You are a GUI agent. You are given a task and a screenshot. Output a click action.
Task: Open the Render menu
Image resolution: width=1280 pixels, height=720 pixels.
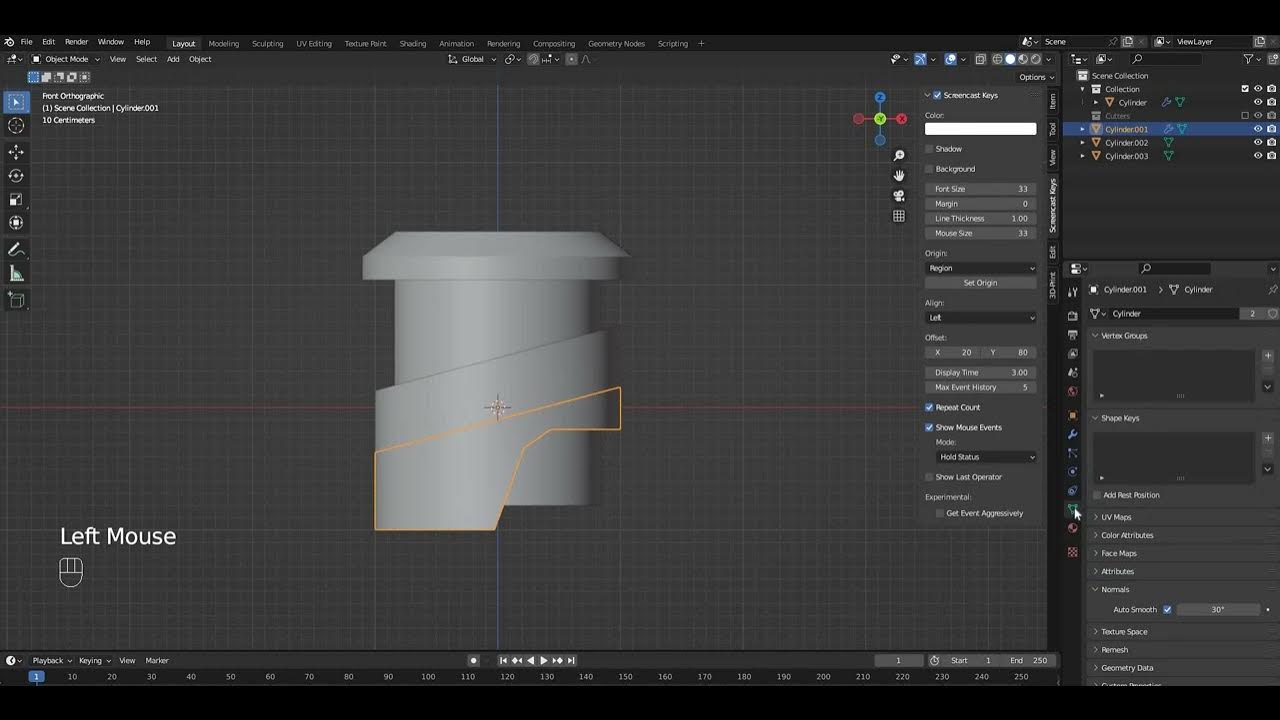pyautogui.click(x=76, y=42)
